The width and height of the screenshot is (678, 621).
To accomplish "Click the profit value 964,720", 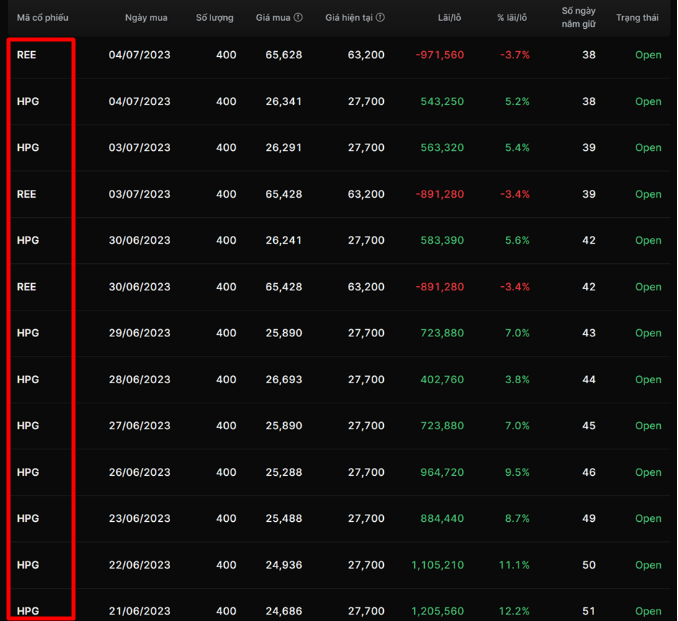I will click(442, 472).
